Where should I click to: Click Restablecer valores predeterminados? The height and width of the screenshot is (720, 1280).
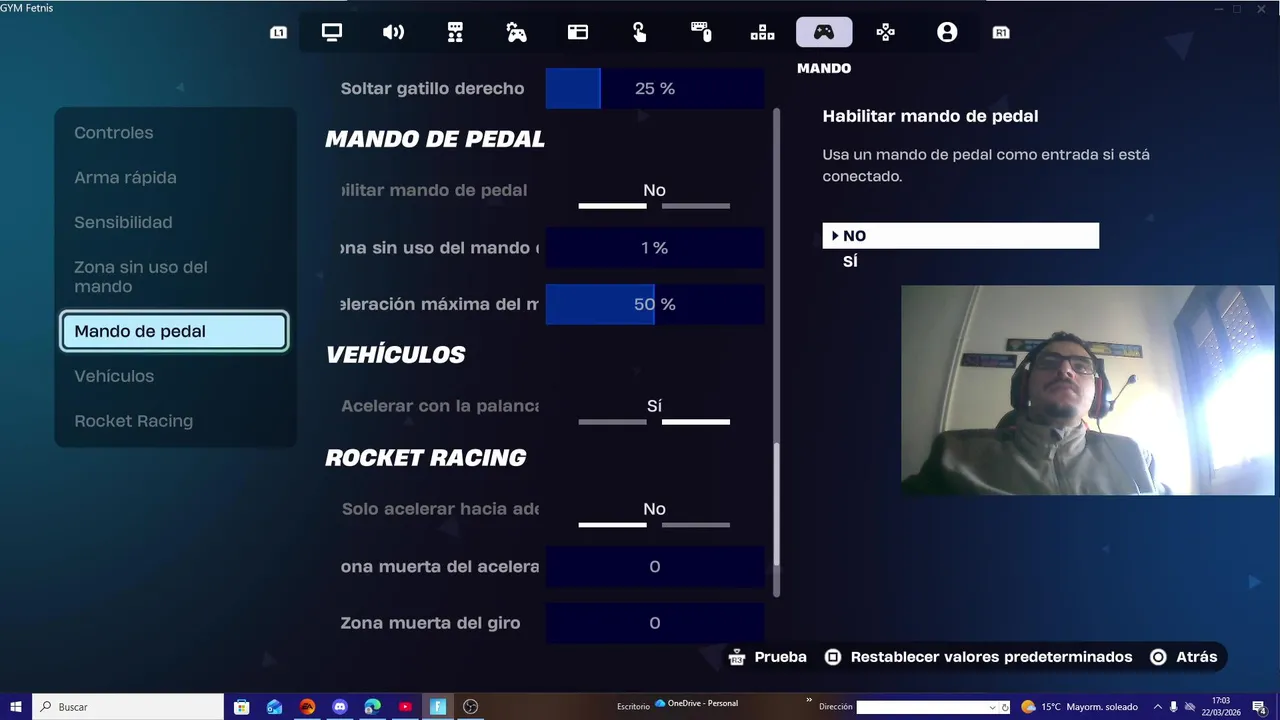(x=979, y=657)
